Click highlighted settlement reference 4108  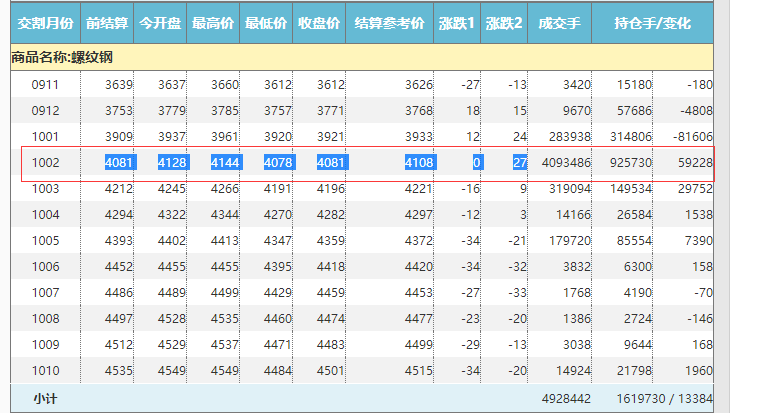[419, 163]
